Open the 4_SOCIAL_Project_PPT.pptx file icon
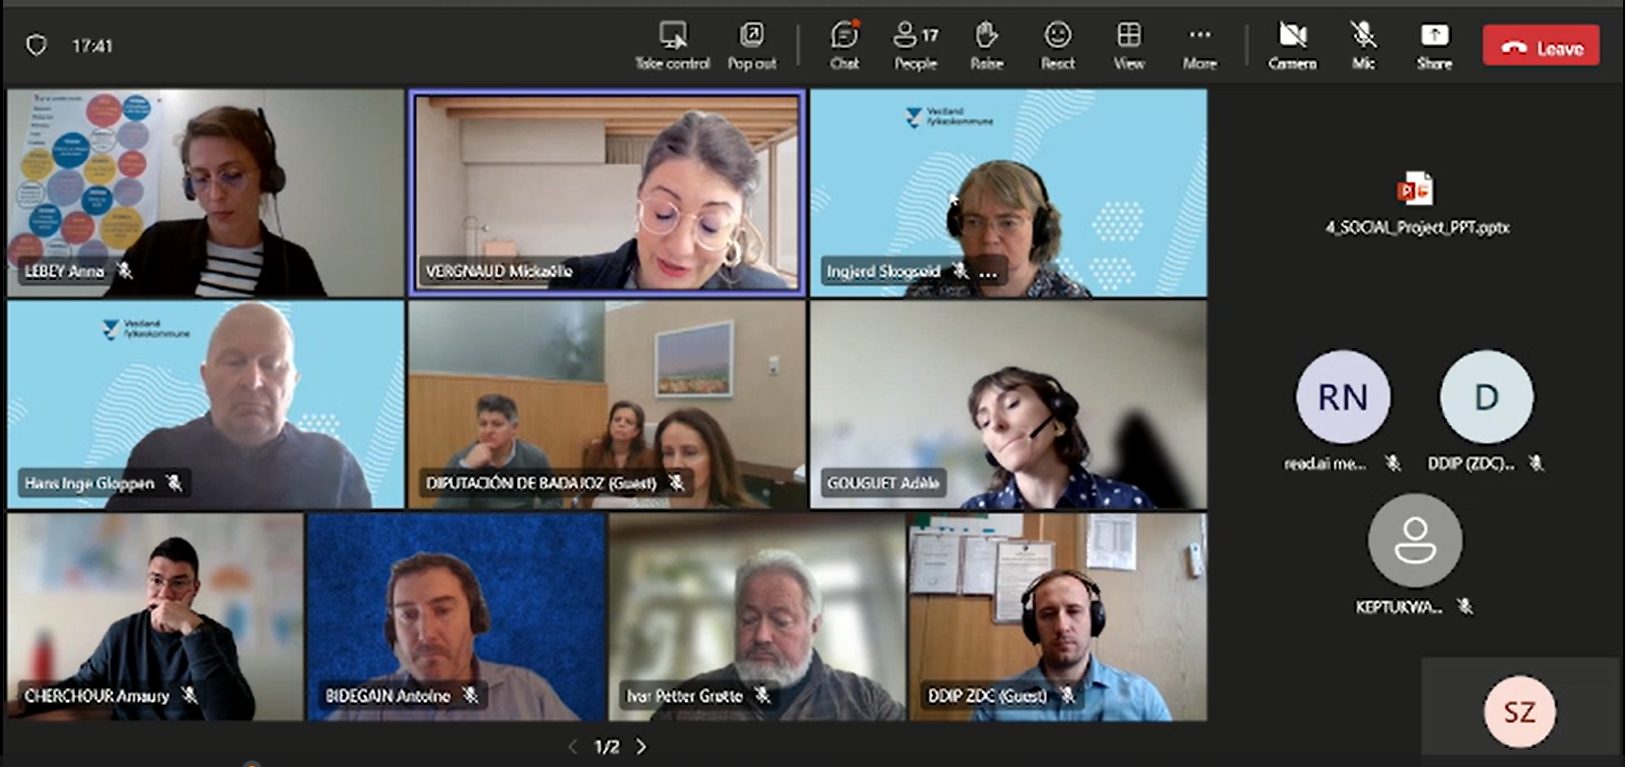This screenshot has width=1625, height=767. click(x=1415, y=190)
